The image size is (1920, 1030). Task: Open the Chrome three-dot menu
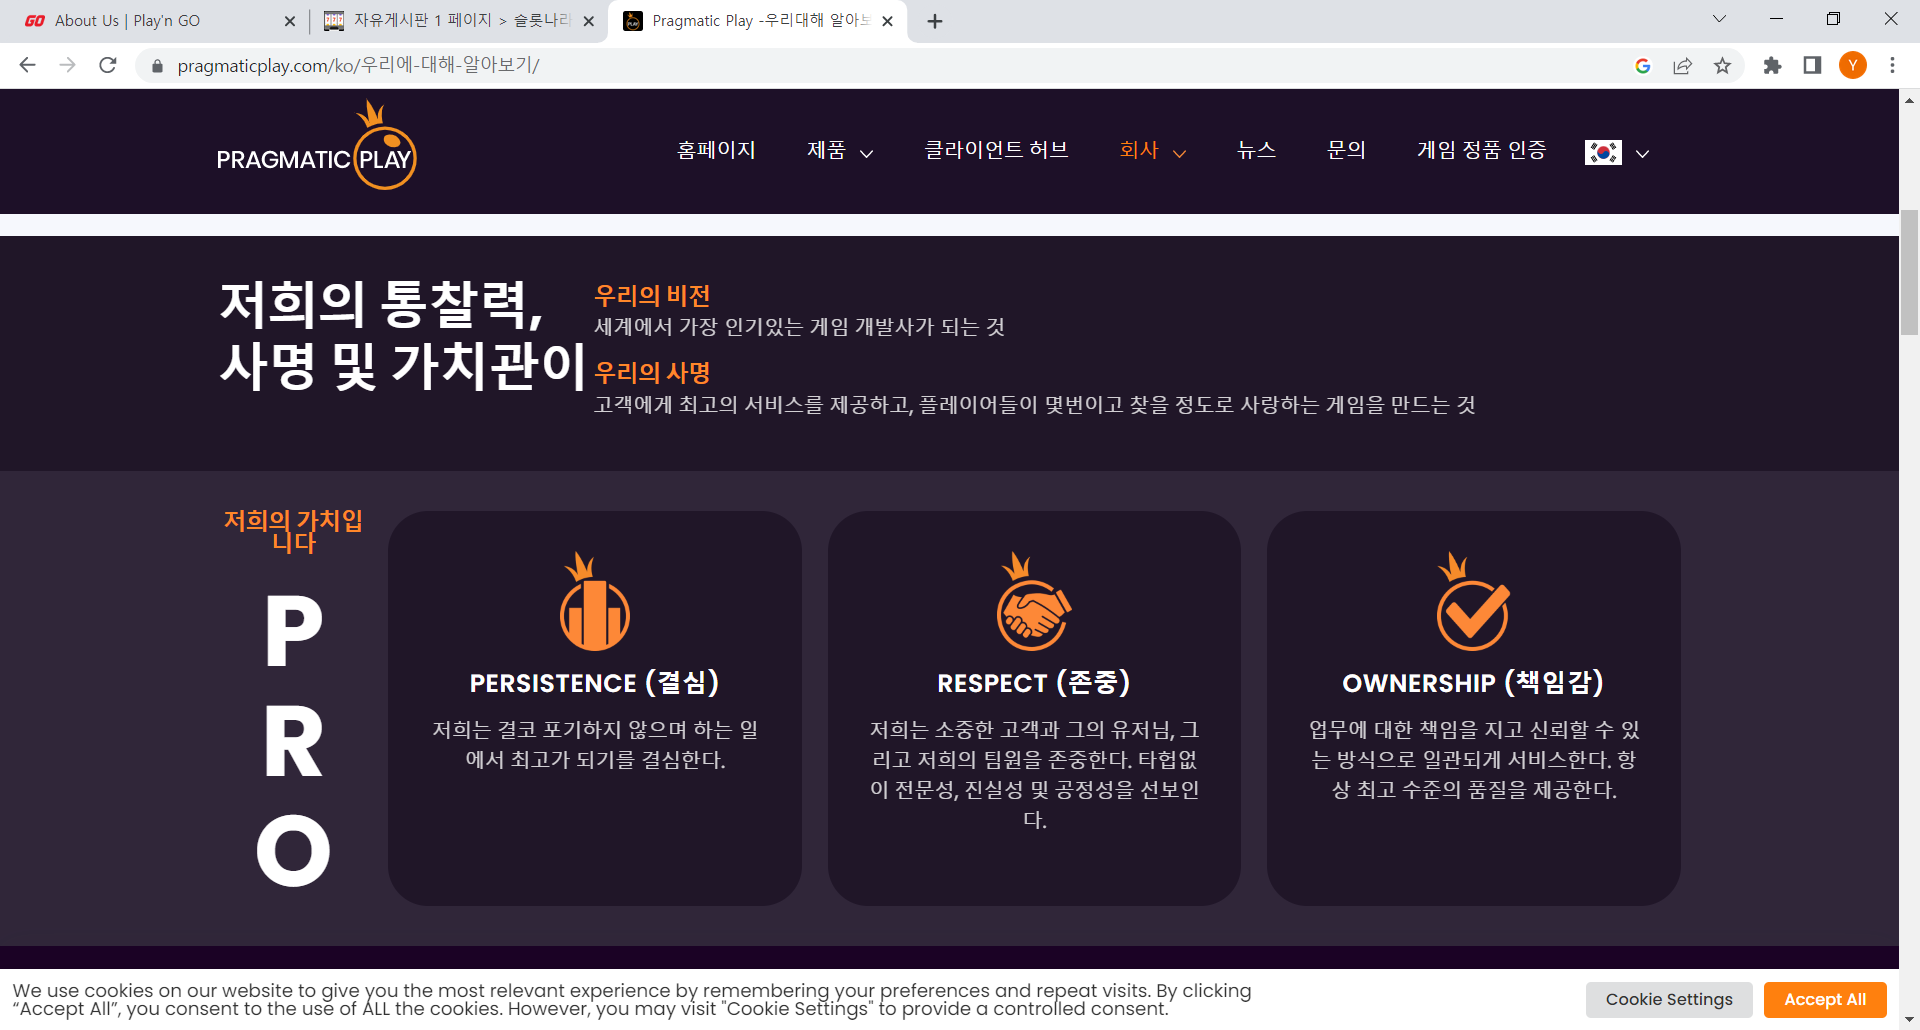click(1892, 66)
